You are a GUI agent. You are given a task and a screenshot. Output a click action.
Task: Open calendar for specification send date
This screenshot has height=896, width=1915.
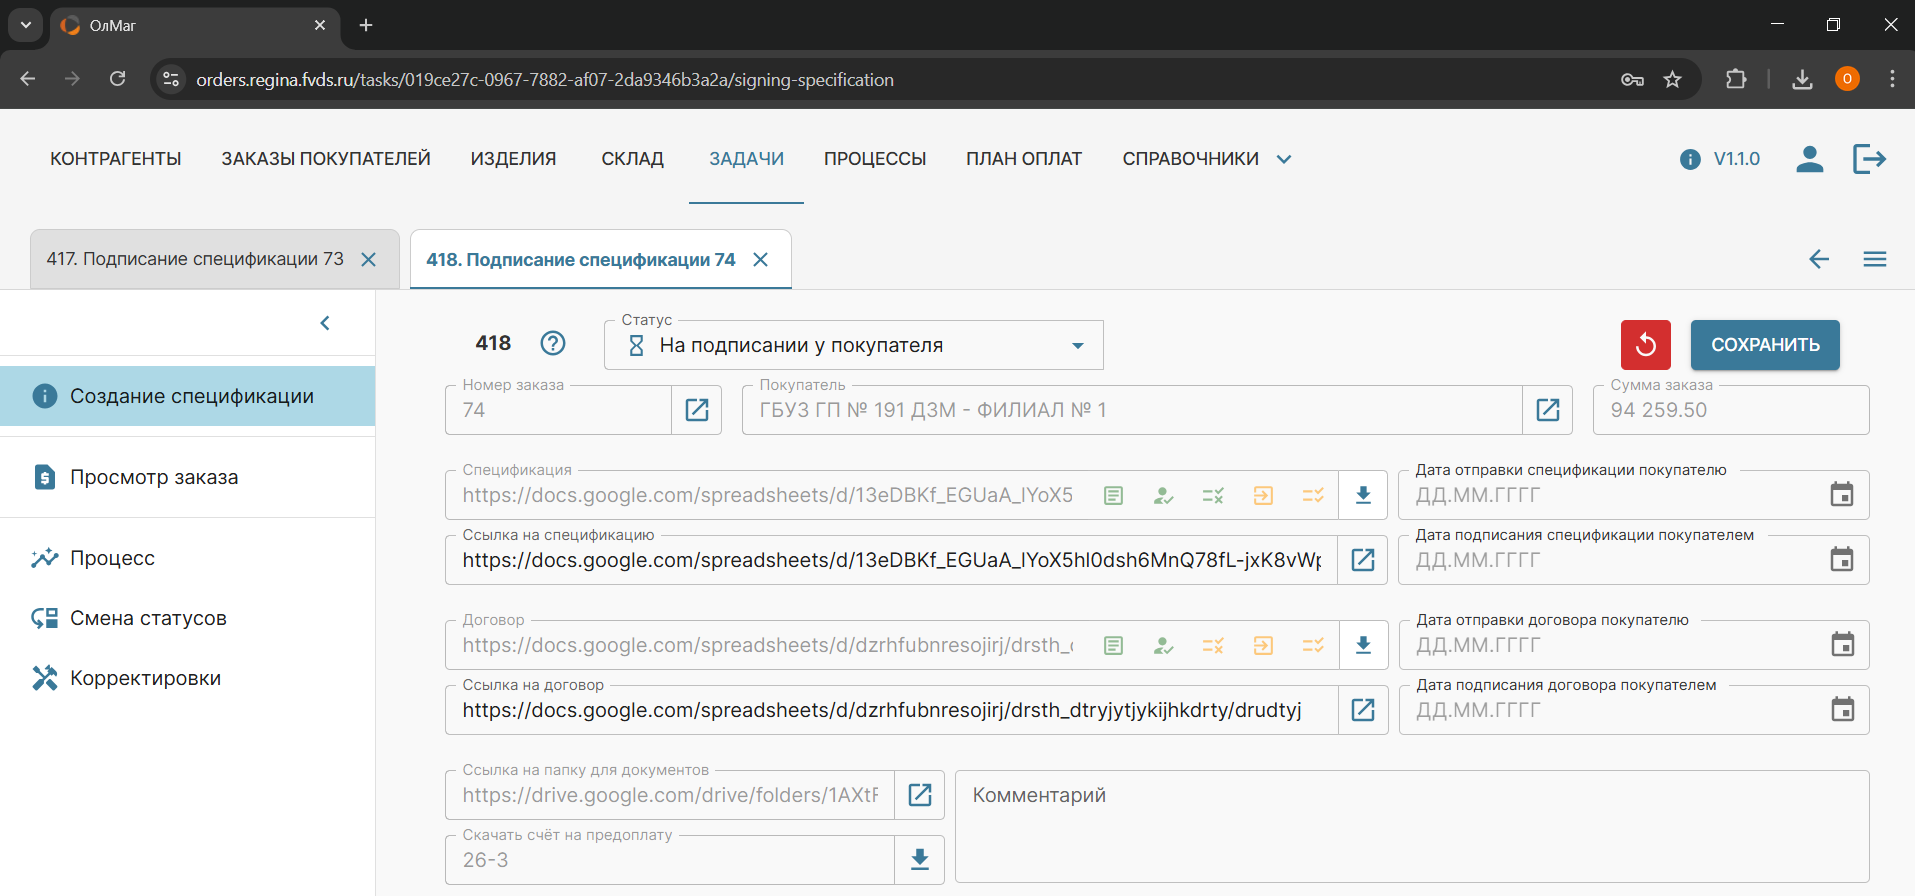coord(1841,495)
